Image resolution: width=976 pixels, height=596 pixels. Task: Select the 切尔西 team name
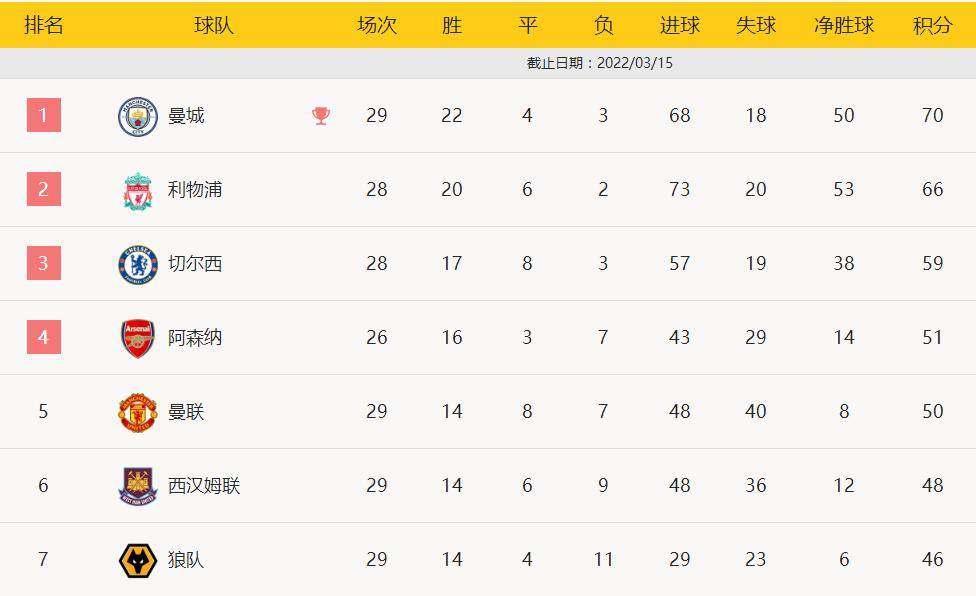[x=195, y=264]
